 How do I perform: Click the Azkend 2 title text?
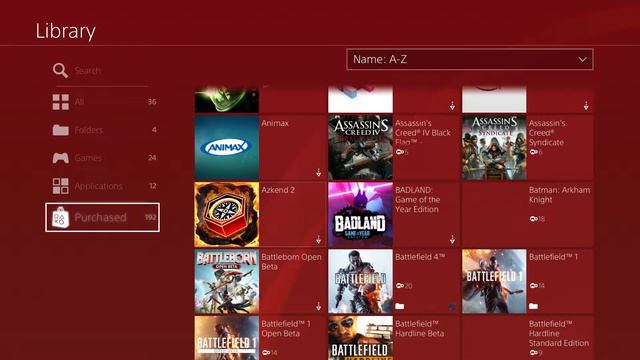[278, 190]
